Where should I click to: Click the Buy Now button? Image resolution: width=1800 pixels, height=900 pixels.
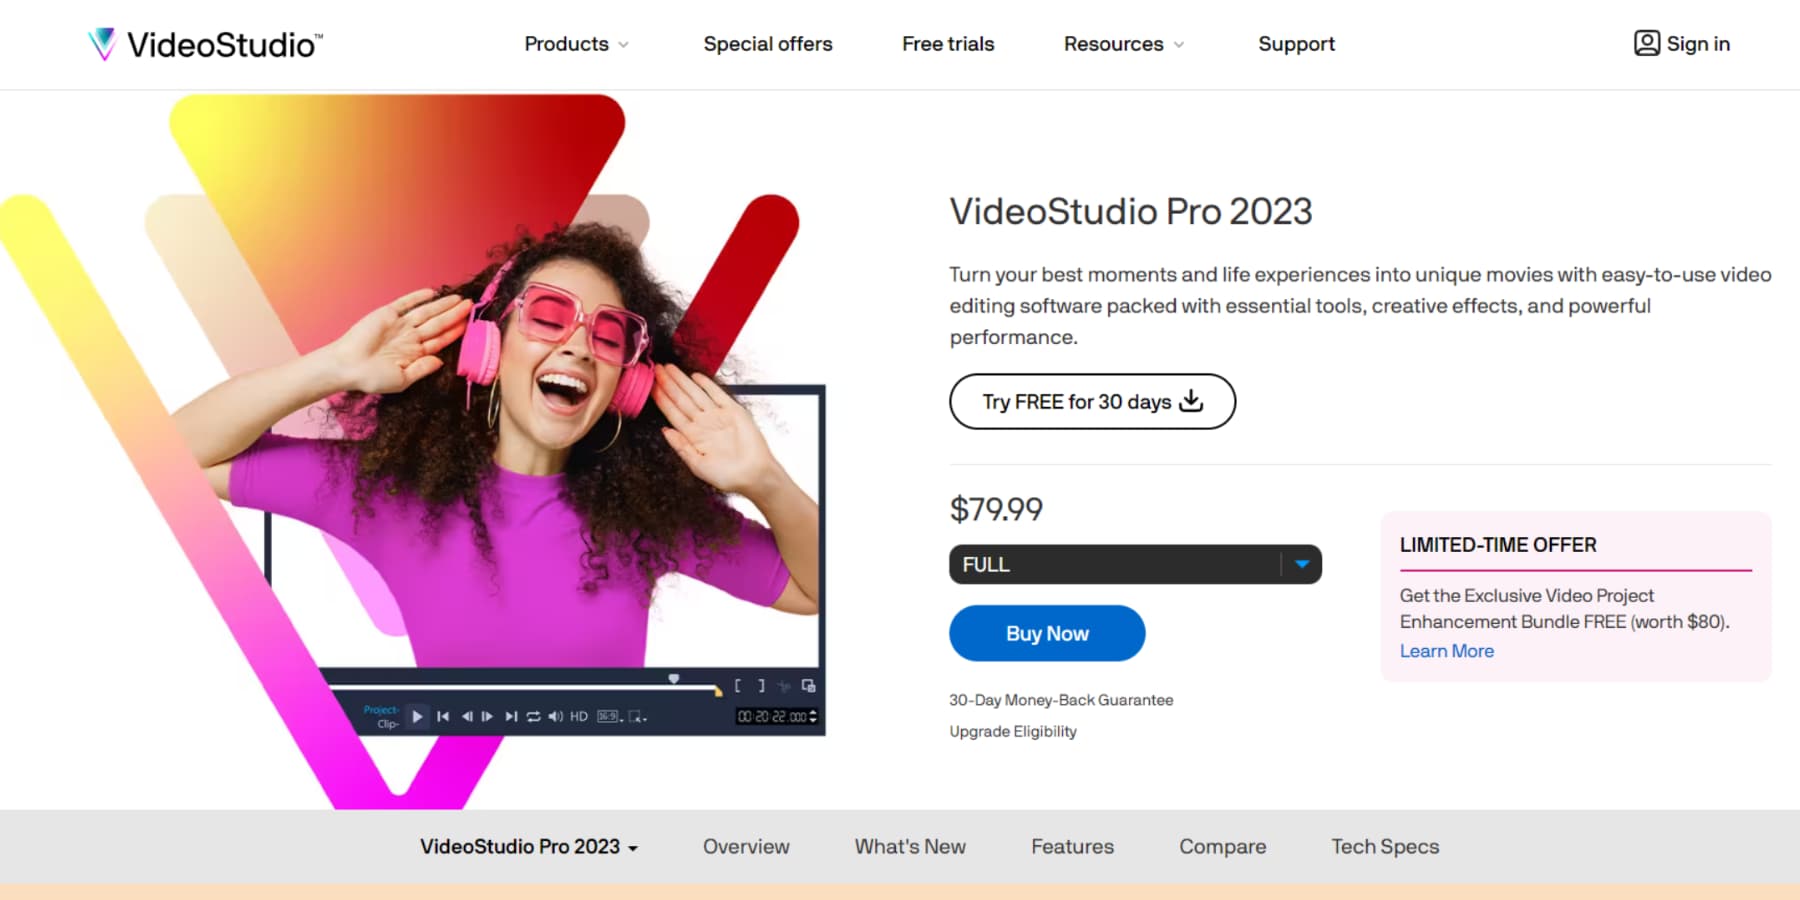click(1047, 632)
